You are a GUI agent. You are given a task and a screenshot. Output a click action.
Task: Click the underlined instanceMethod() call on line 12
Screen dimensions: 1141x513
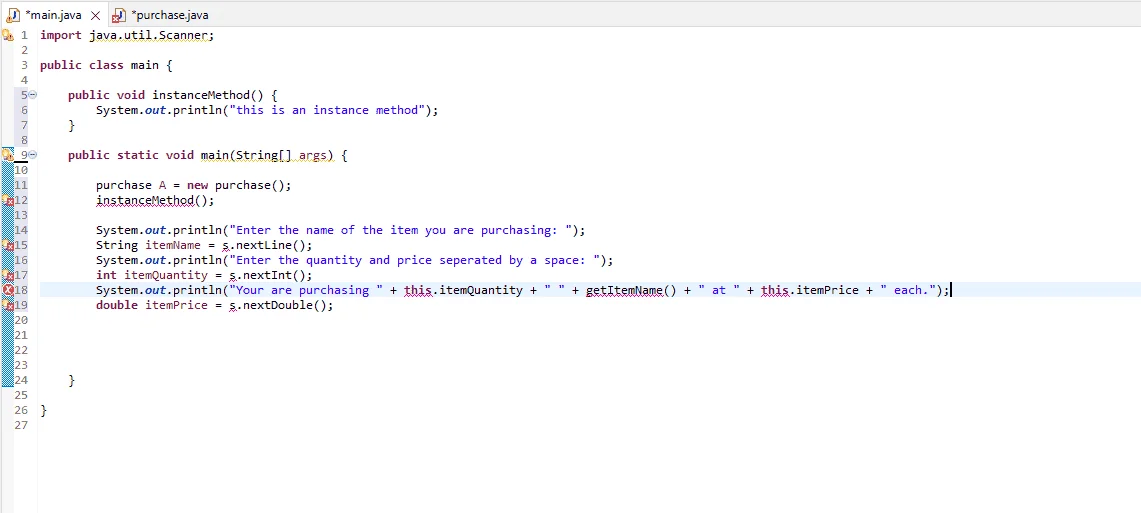coord(152,200)
